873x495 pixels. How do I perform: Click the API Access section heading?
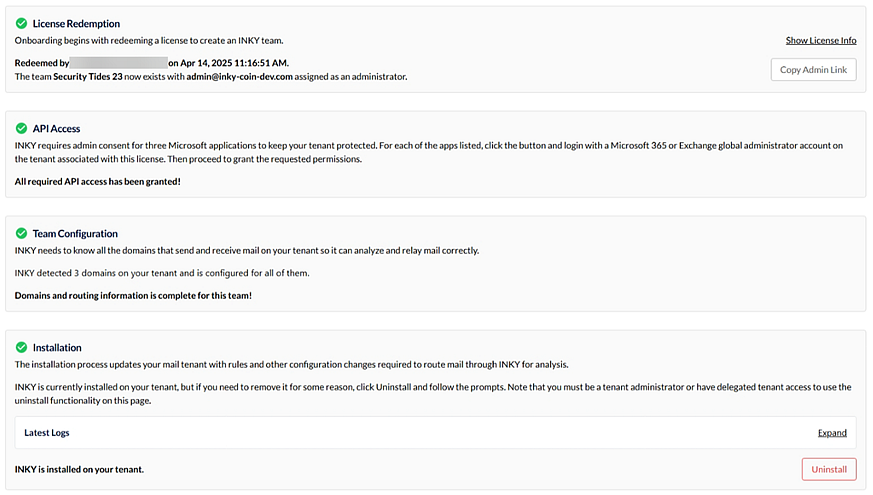(56, 129)
